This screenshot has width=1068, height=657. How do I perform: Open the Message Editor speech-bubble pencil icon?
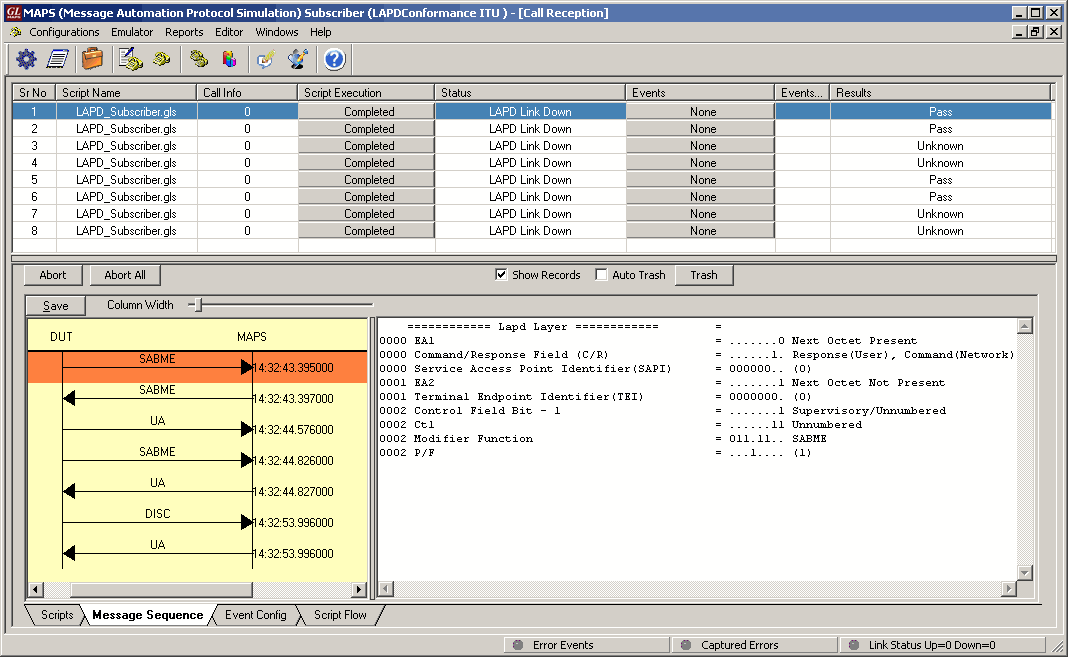coord(265,59)
